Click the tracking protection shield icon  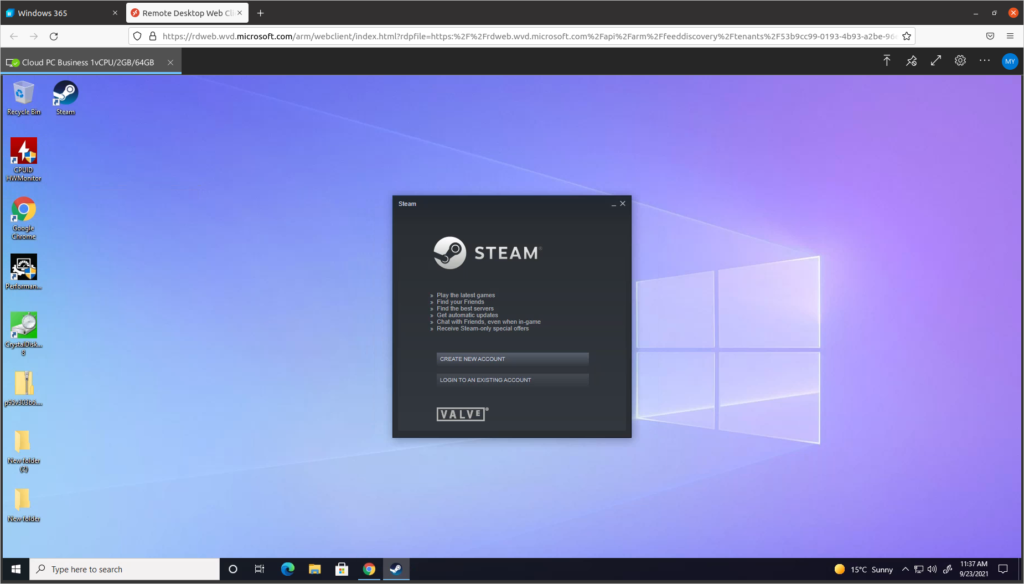(x=137, y=37)
